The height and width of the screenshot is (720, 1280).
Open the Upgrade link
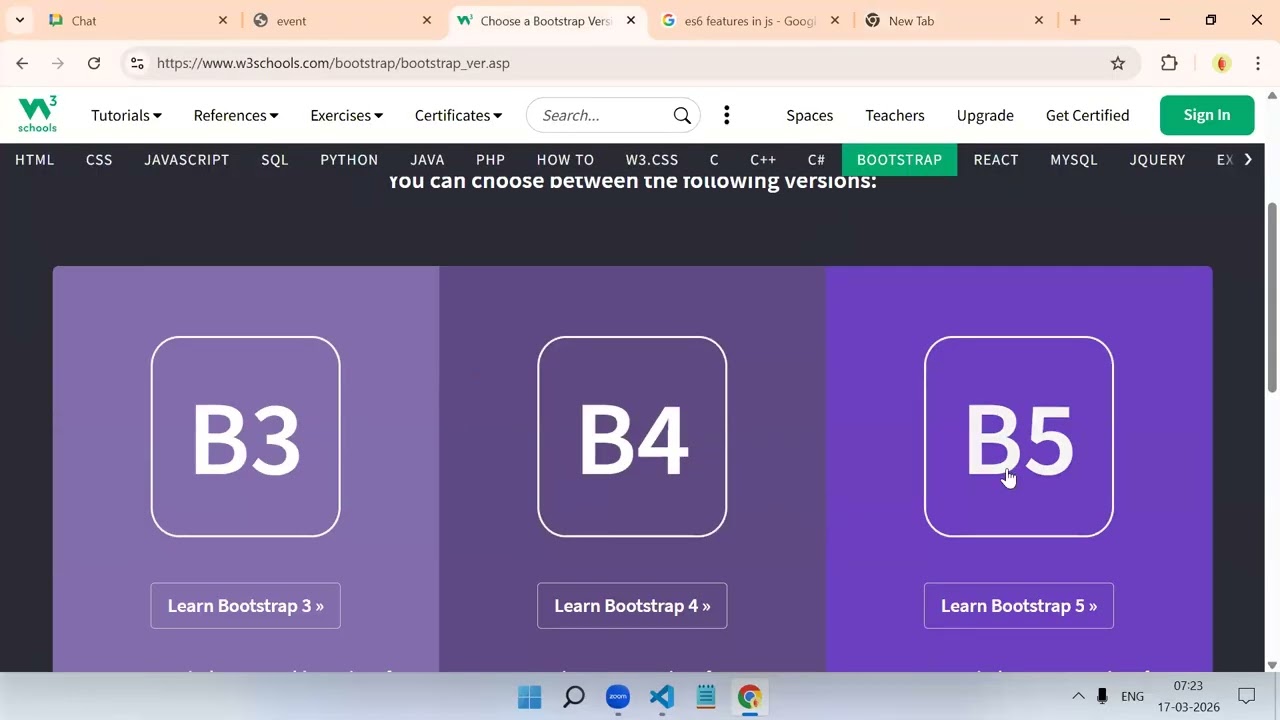985,115
